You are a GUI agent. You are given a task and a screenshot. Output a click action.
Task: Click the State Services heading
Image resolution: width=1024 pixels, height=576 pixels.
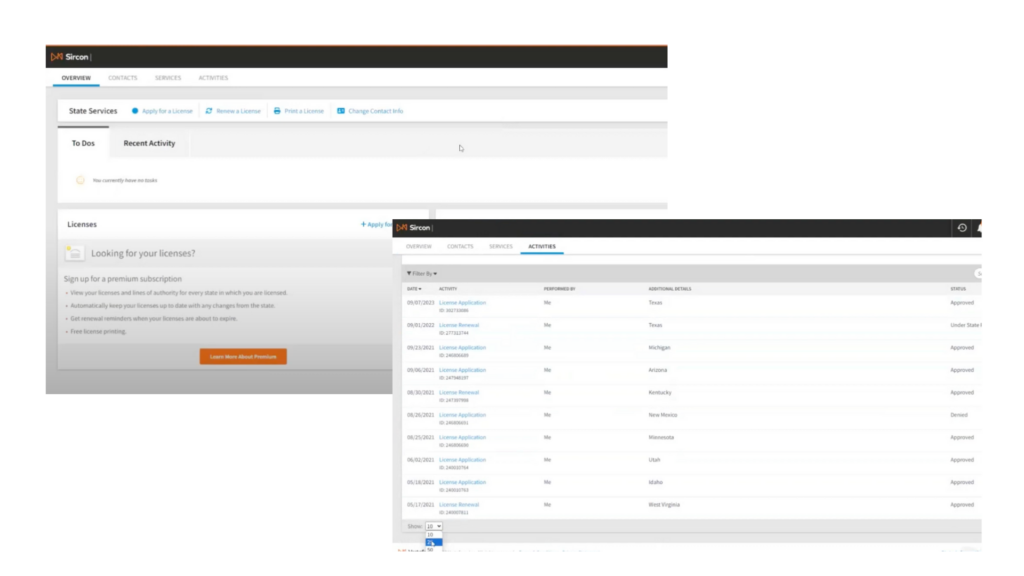[x=93, y=111]
